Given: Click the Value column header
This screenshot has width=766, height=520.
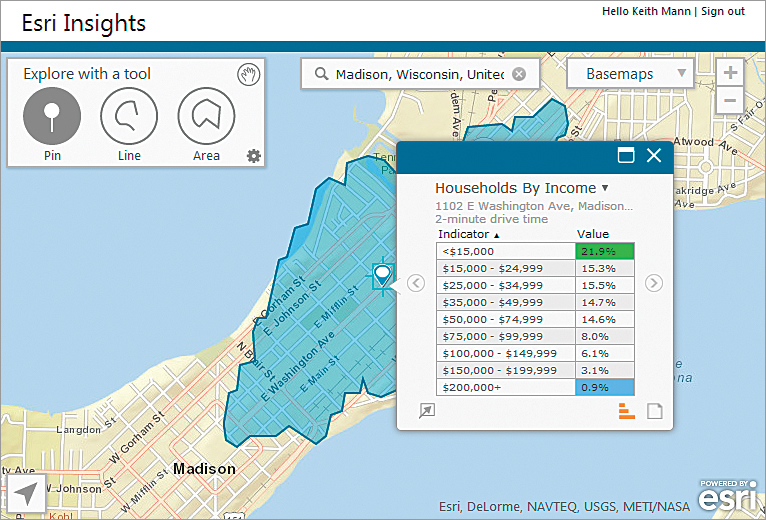Looking at the screenshot, I should 593,234.
